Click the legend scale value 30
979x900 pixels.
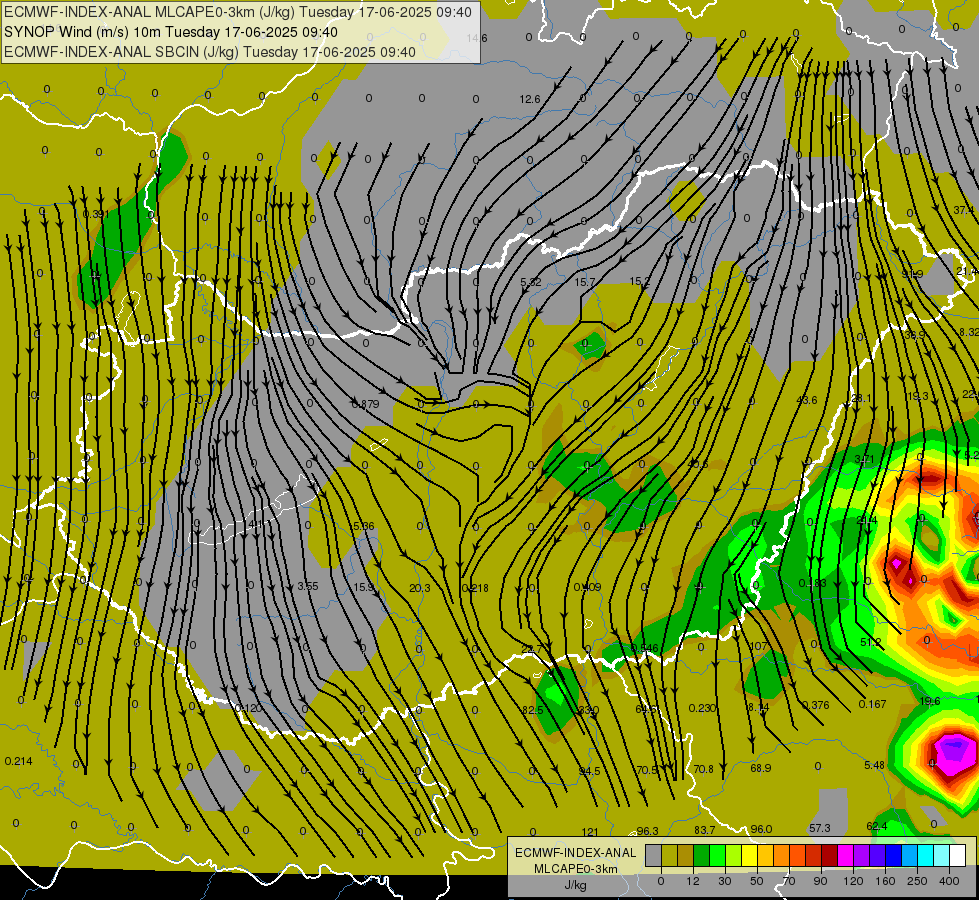[x=724, y=881]
